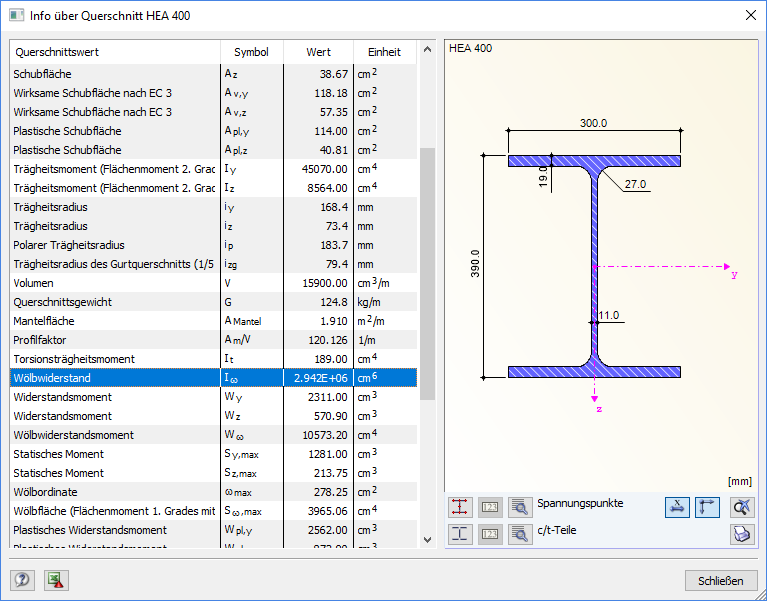Export table to Excel icon

pyautogui.click(x=56, y=580)
